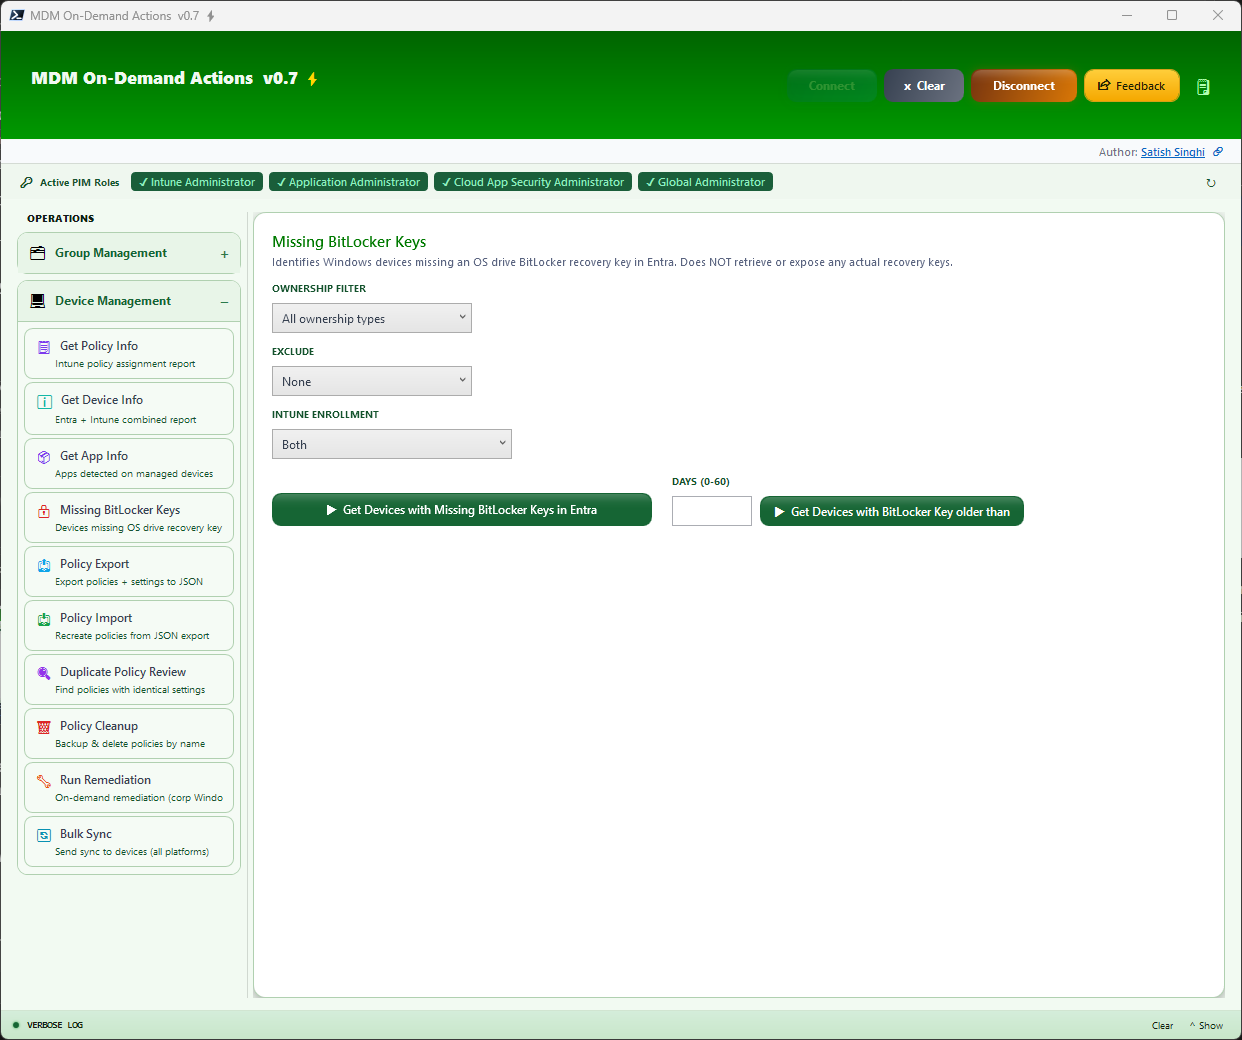
Task: Click the Connect button
Action: click(832, 86)
